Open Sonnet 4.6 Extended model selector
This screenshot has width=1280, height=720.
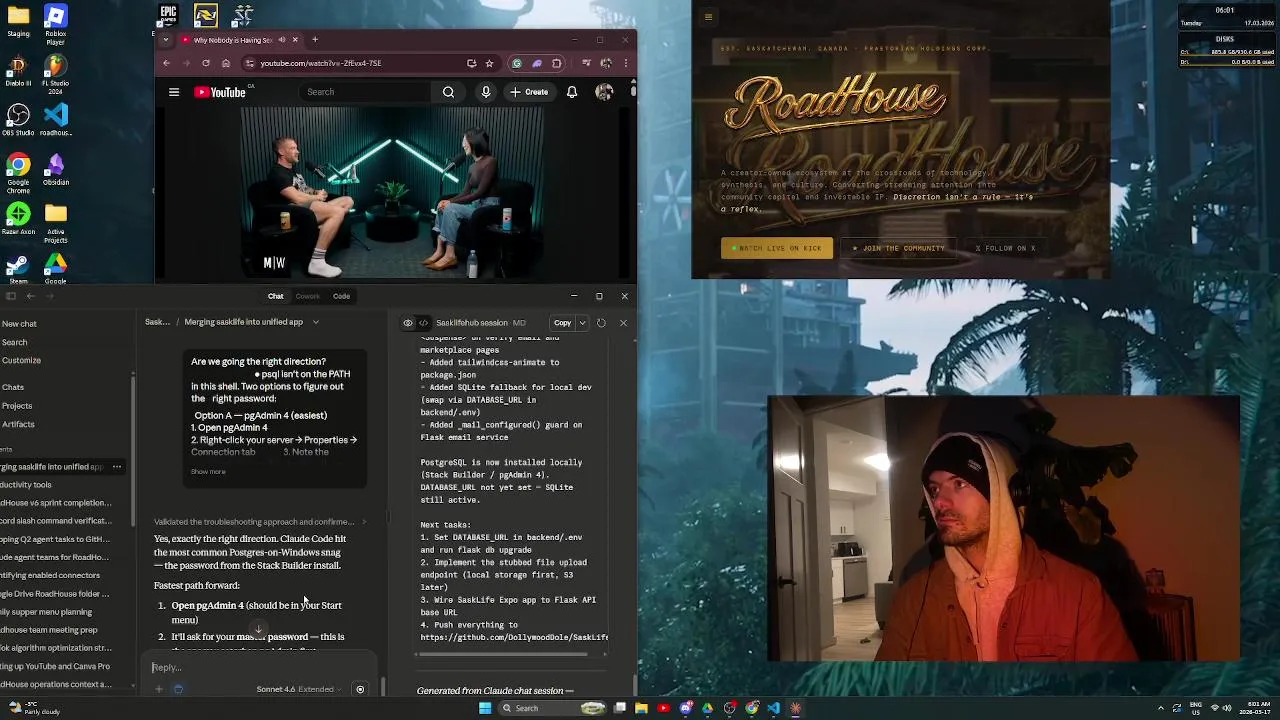point(299,689)
